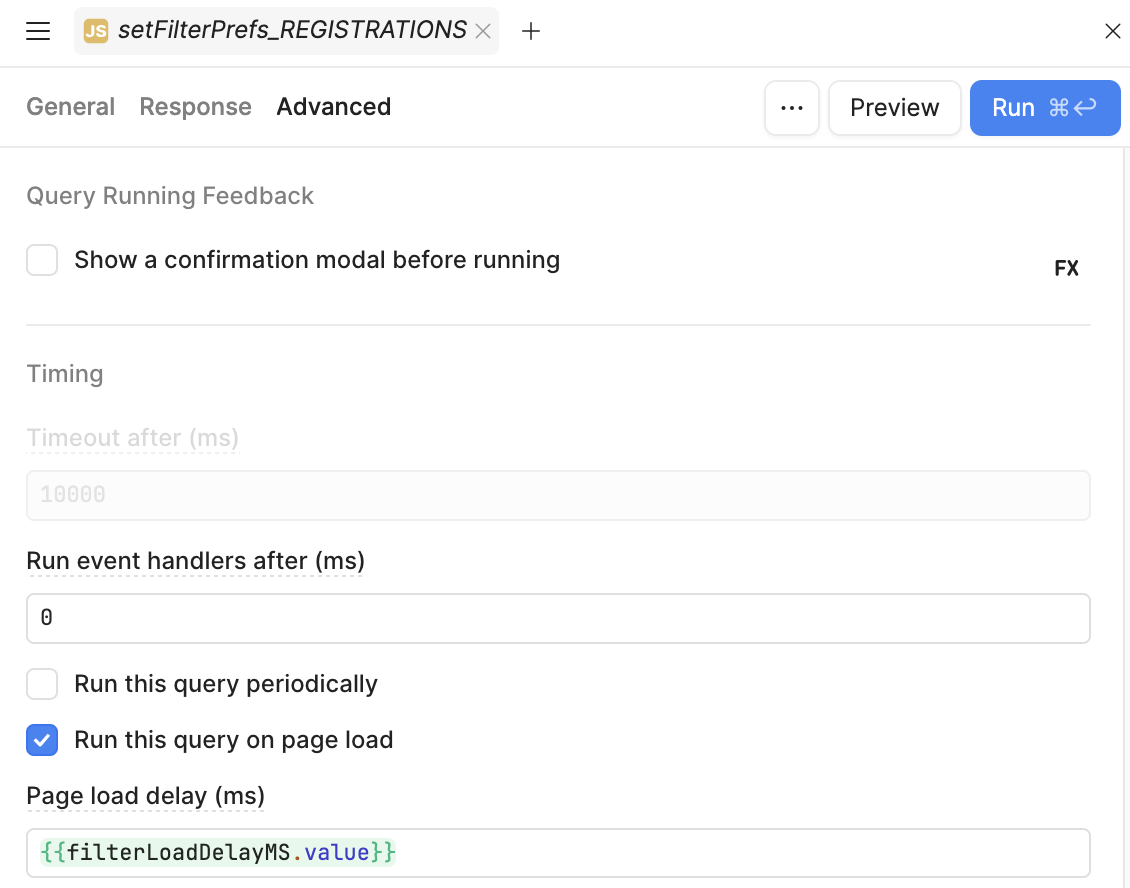Click the Page load delay input field
The height and width of the screenshot is (888, 1130).
click(558, 853)
